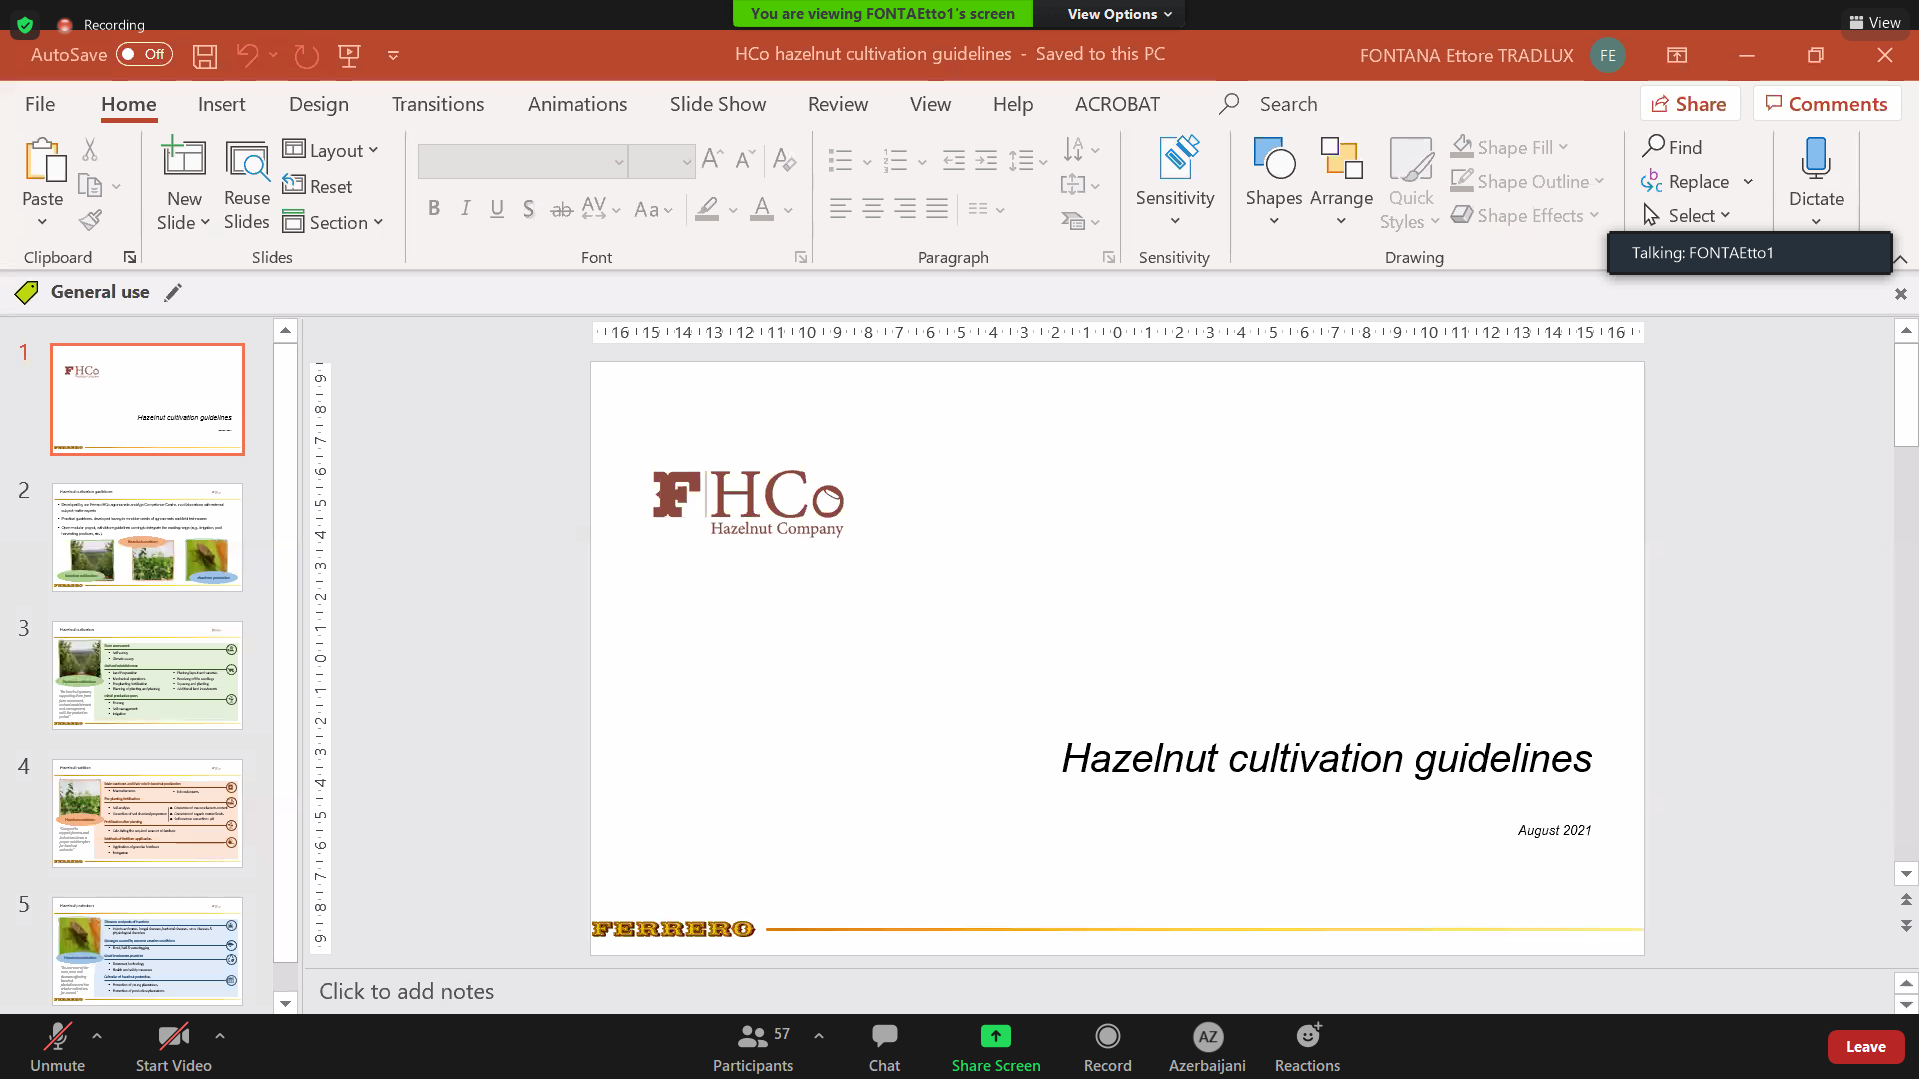This screenshot has height=1079, width=1919.
Task: Click the Clear All Formatting icon
Action: click(x=784, y=158)
